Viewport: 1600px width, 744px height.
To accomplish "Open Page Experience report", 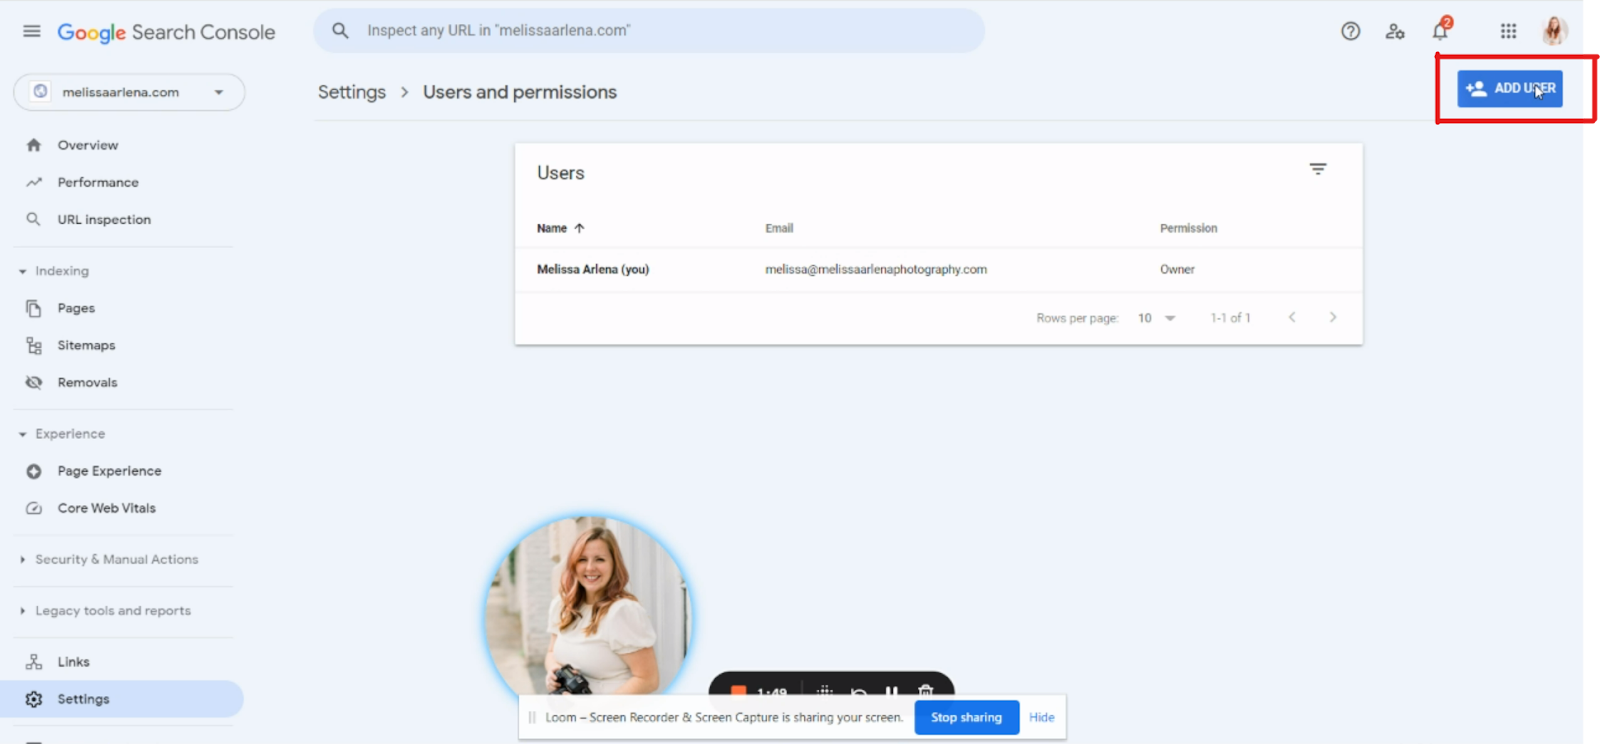I will pos(109,471).
